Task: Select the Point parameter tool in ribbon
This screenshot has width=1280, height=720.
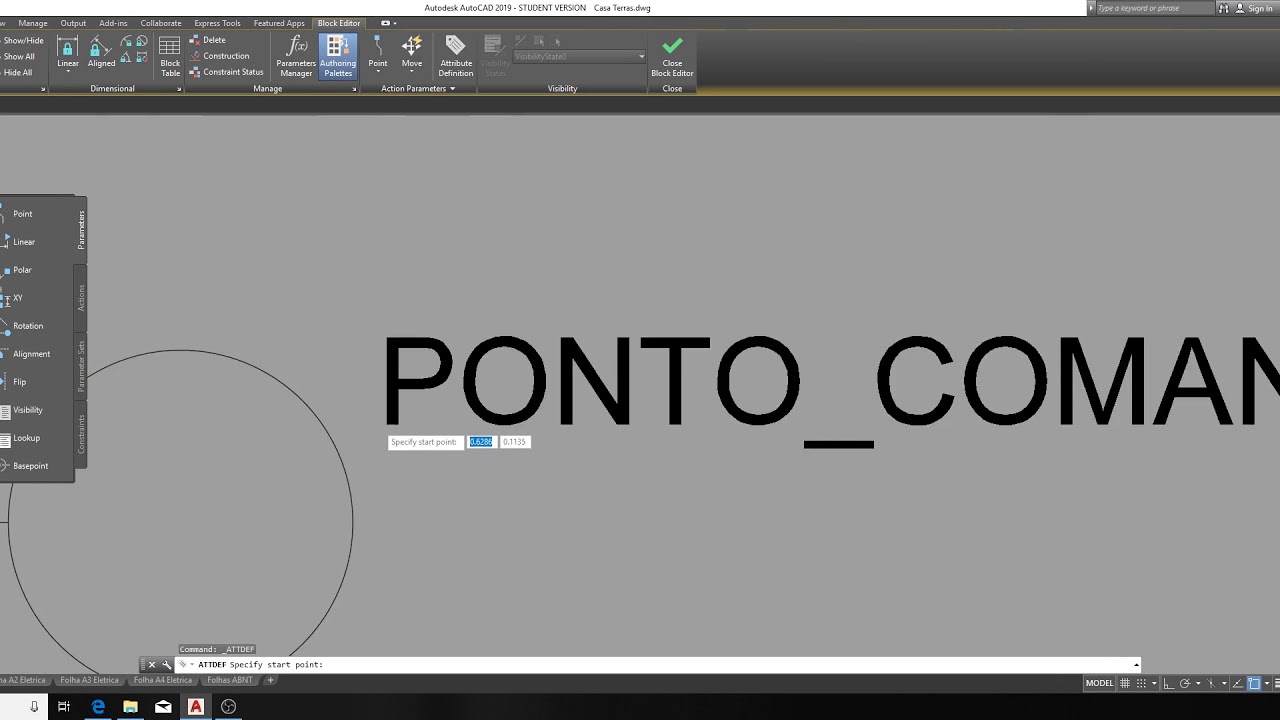Action: tap(378, 51)
